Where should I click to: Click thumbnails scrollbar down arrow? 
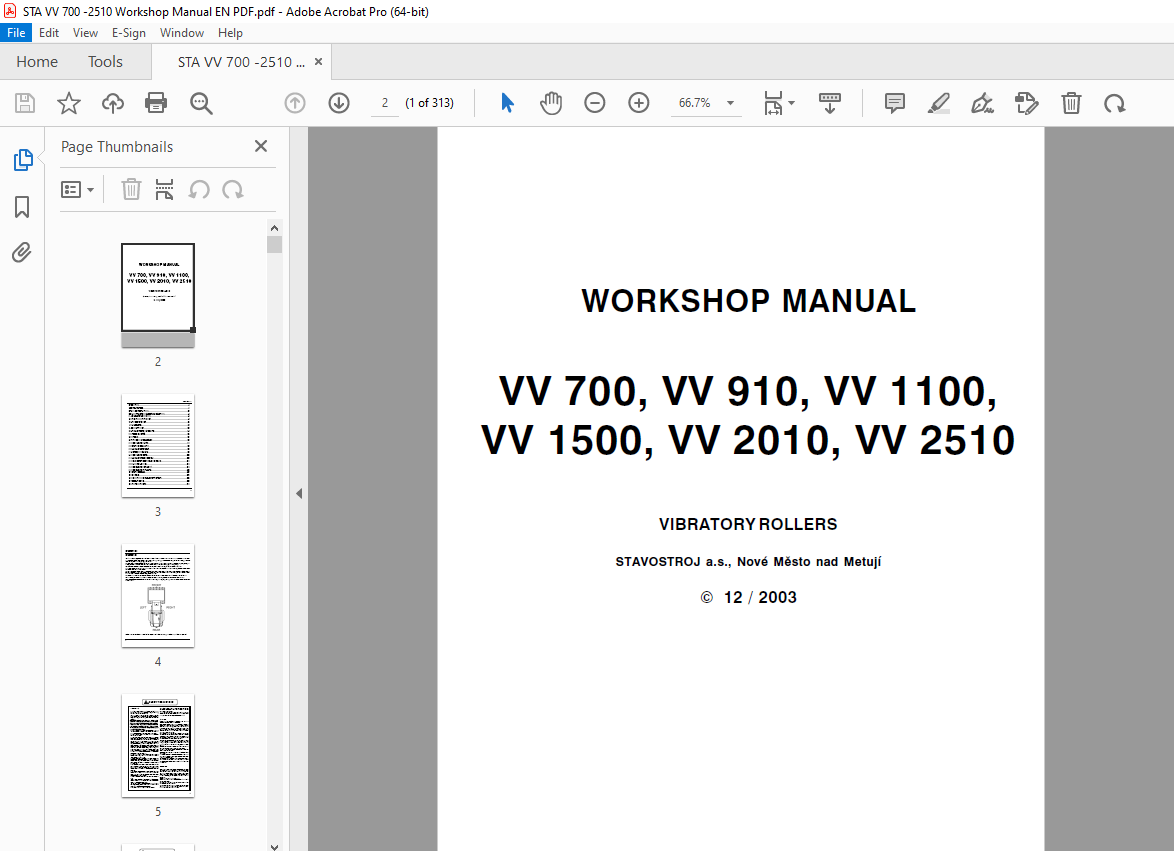coord(274,846)
